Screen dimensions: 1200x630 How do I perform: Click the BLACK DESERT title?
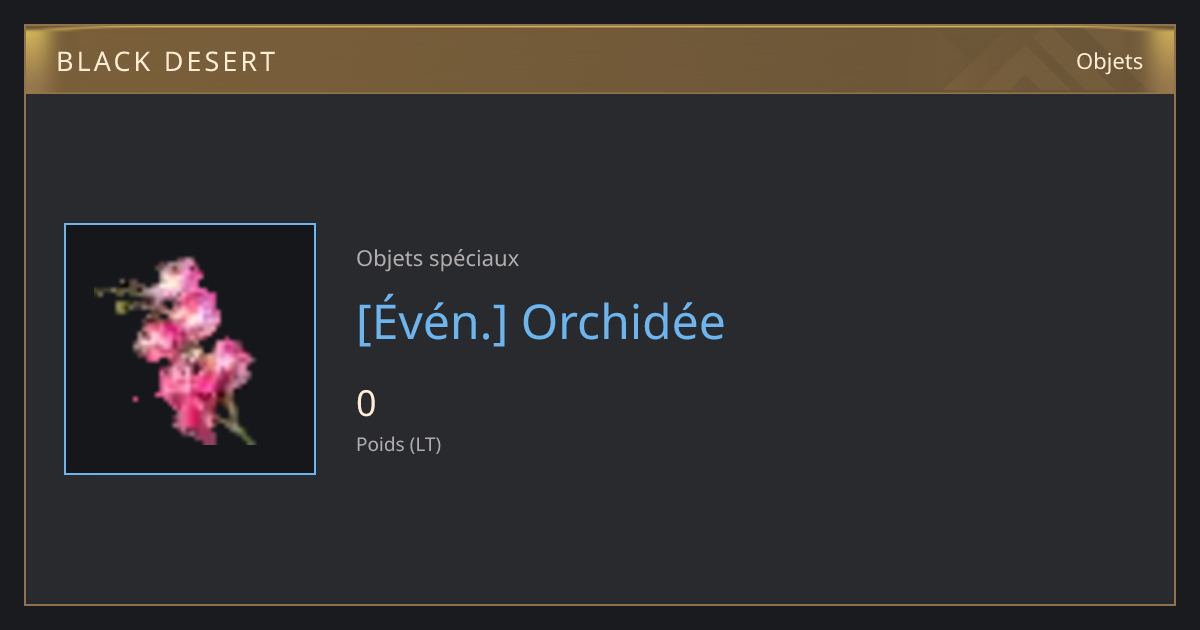tap(166, 62)
